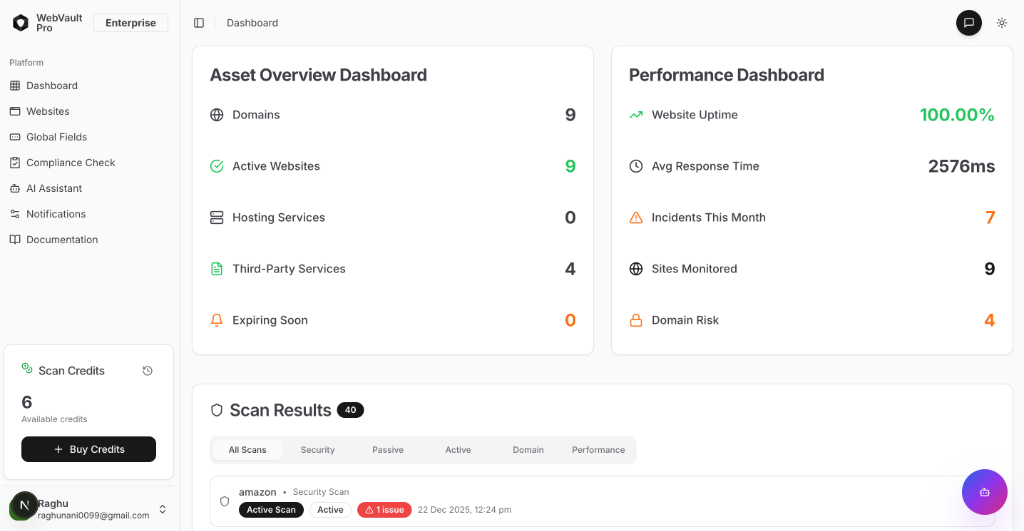Image resolution: width=1024 pixels, height=531 pixels.
Task: Toggle light/dark theme sun icon
Action: (x=1001, y=23)
